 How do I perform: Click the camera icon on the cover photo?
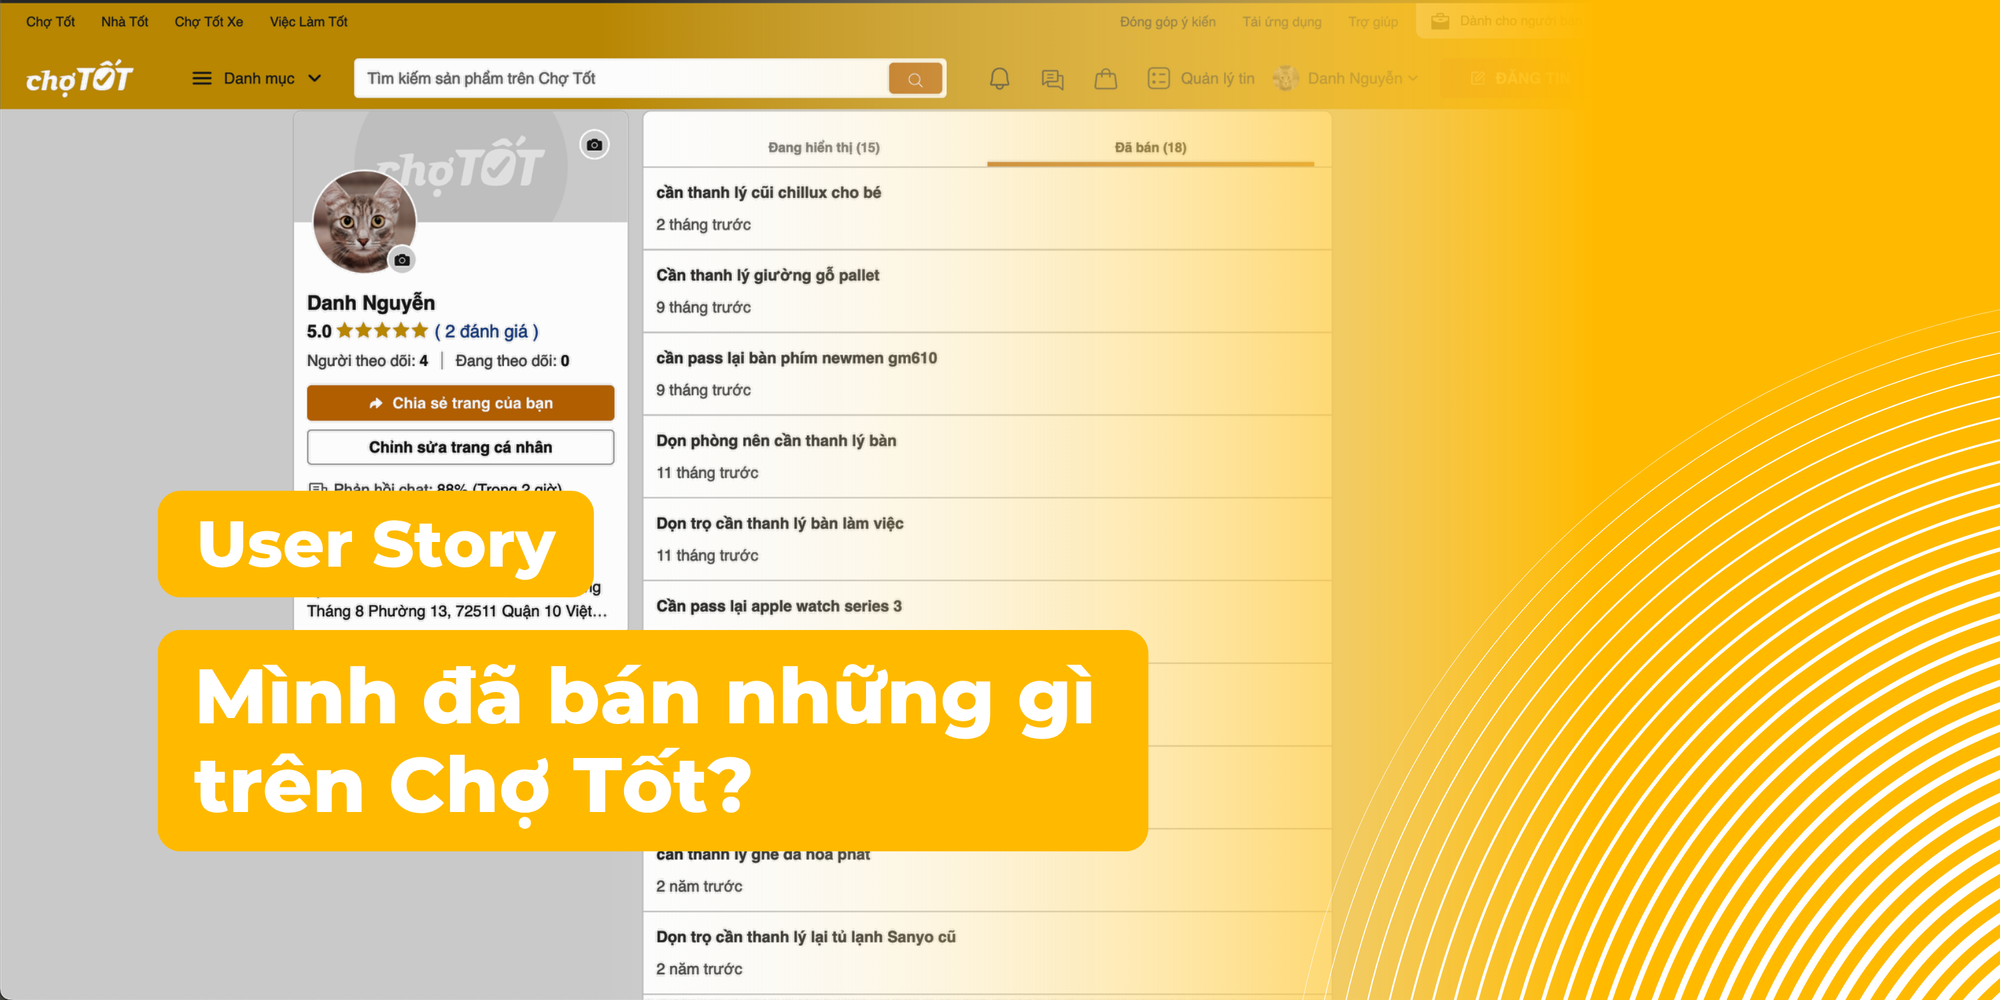pyautogui.click(x=594, y=144)
